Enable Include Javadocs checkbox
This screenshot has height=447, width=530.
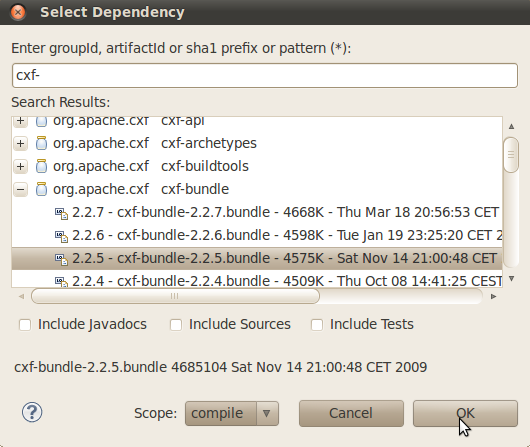pyautogui.click(x=25, y=325)
